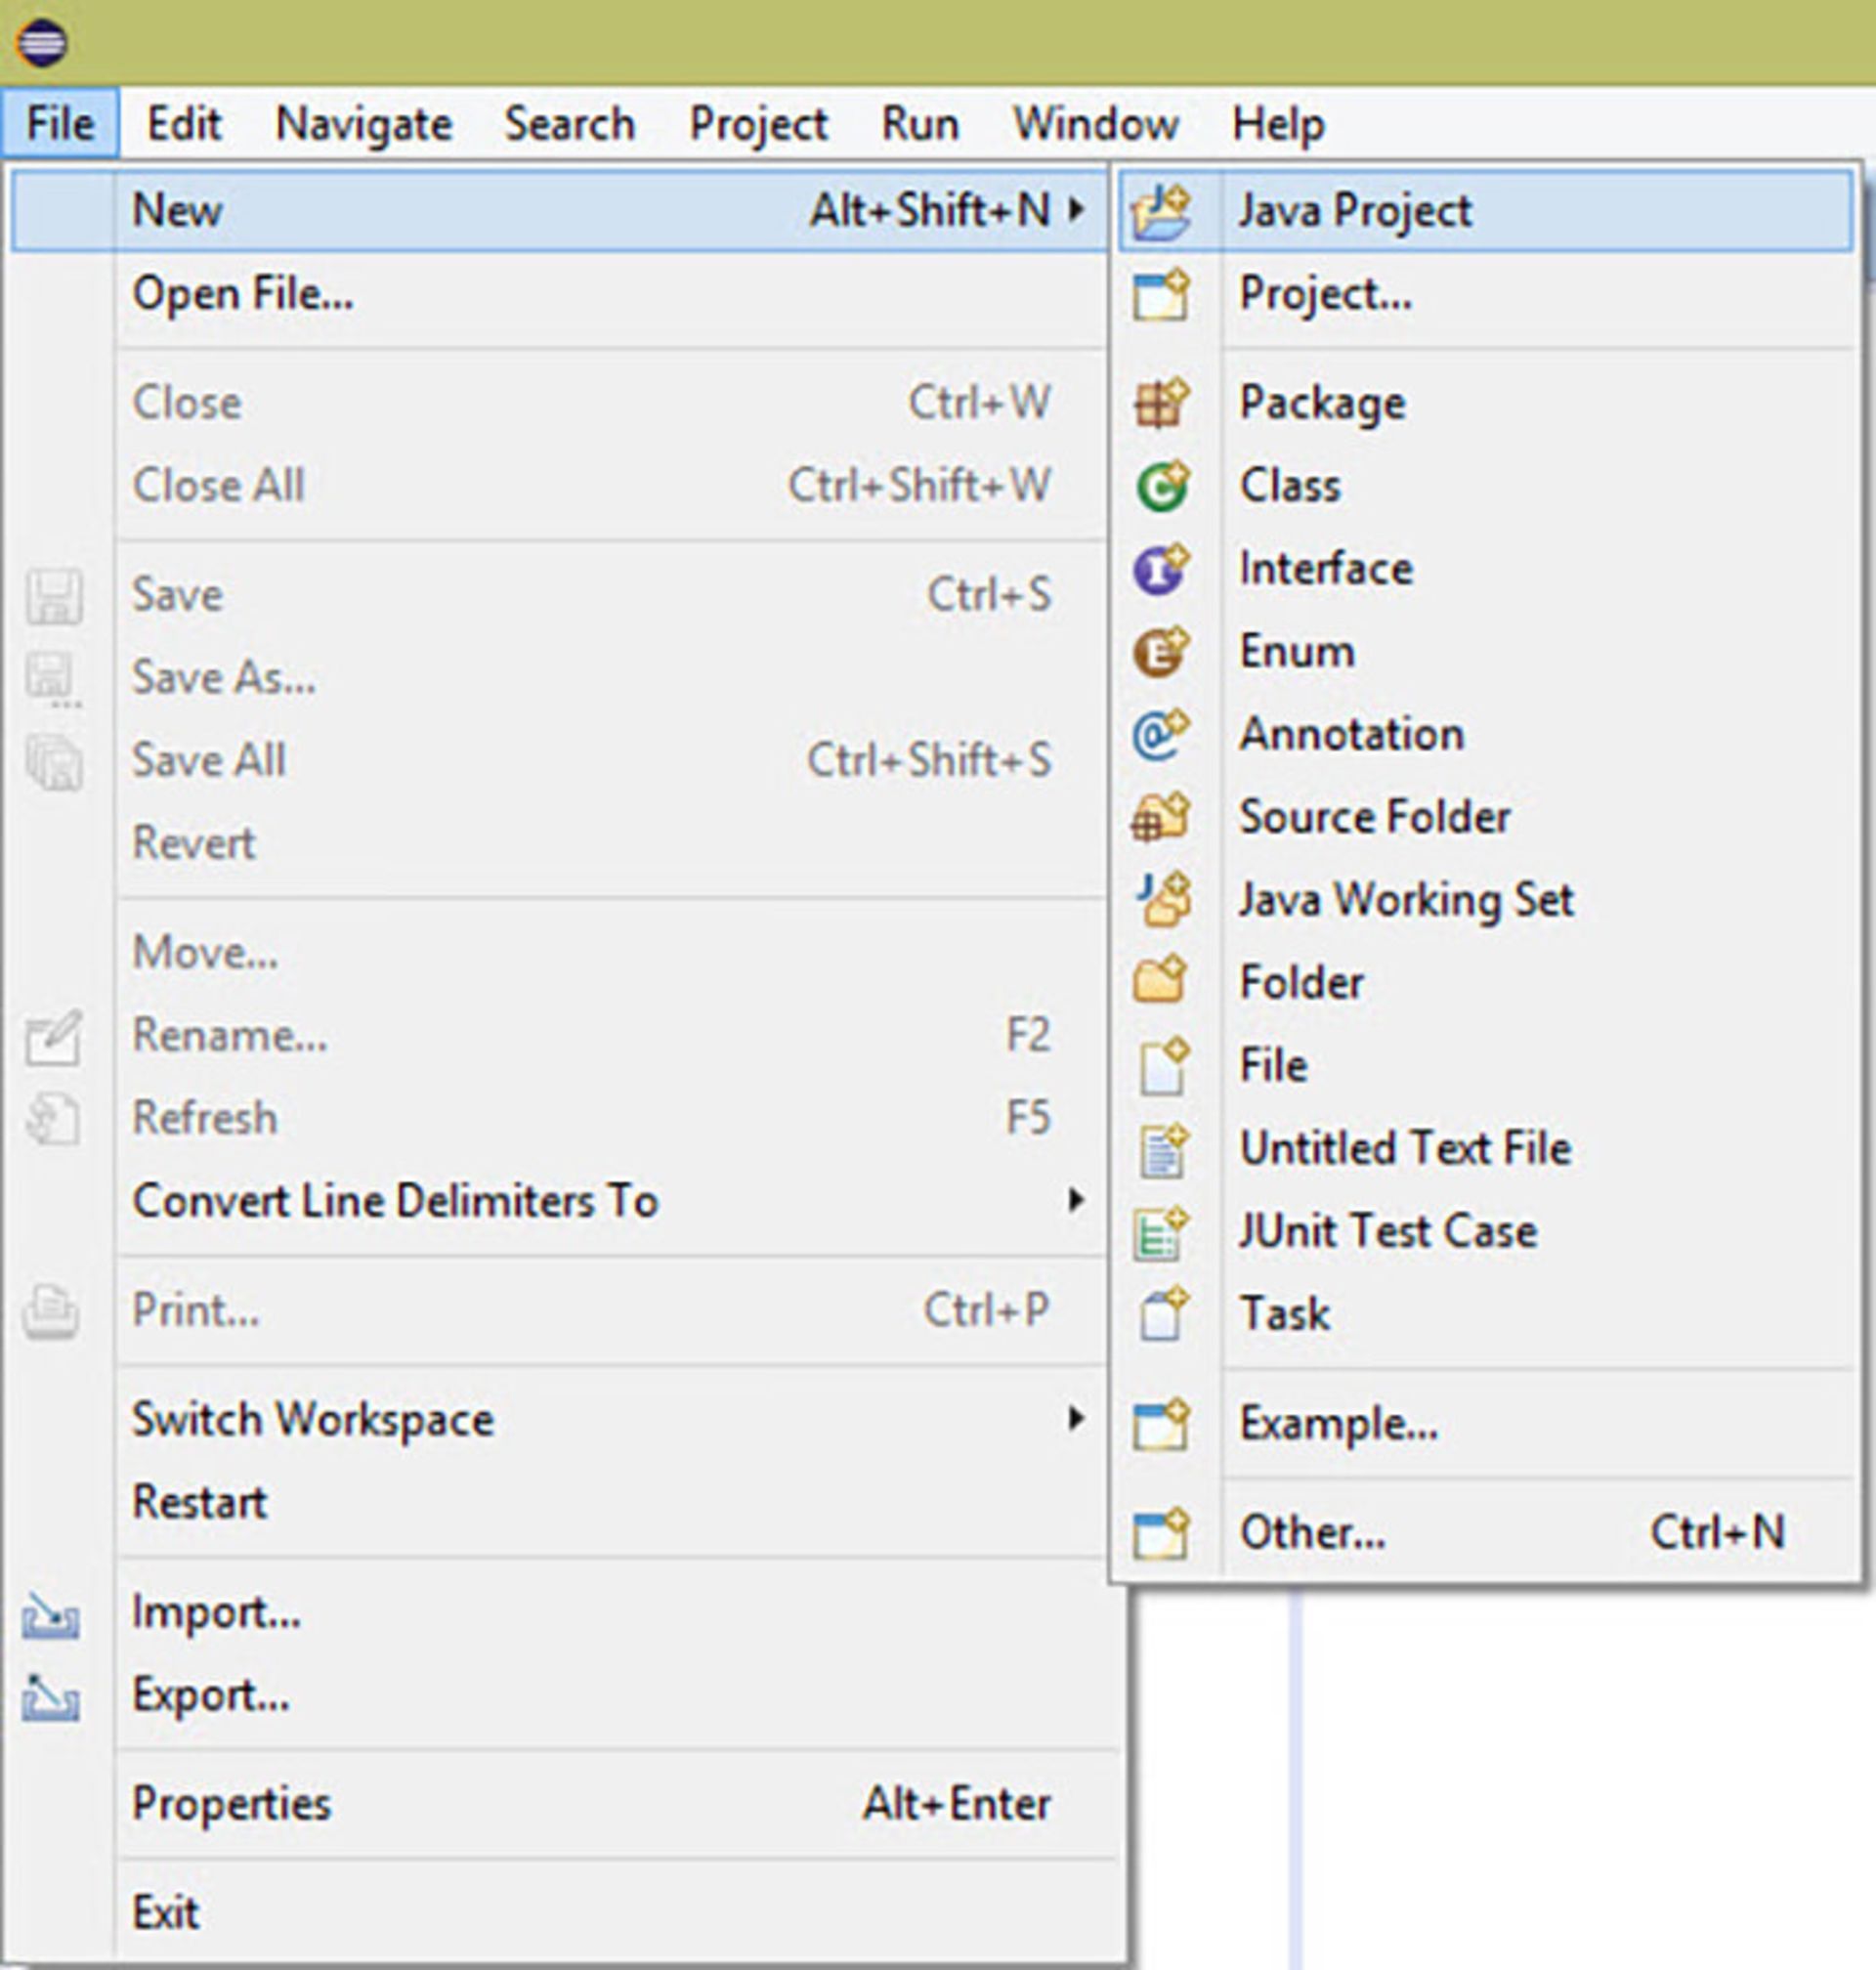The image size is (1876, 1970).
Task: Select Java Project label in submenu
Action: (x=1355, y=213)
